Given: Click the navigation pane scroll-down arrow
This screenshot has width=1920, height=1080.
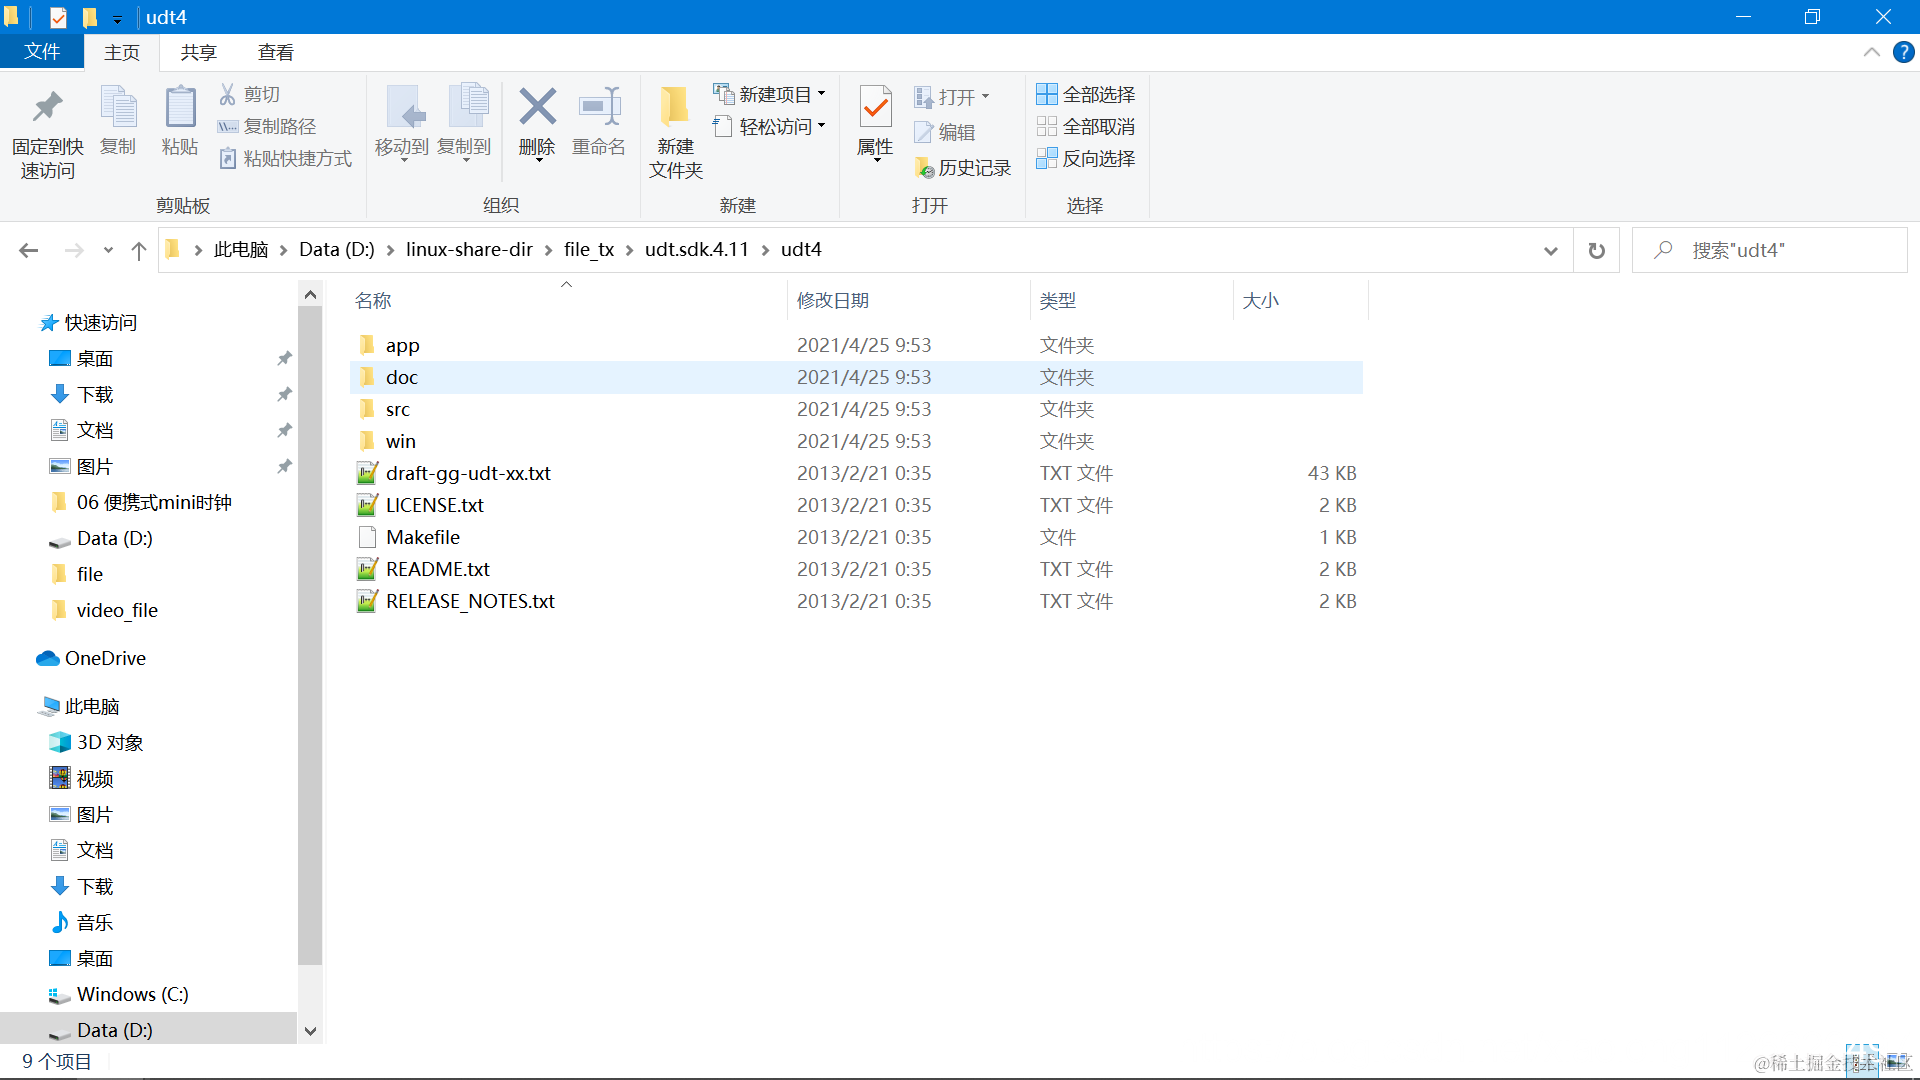Looking at the screenshot, I should pyautogui.click(x=310, y=1031).
